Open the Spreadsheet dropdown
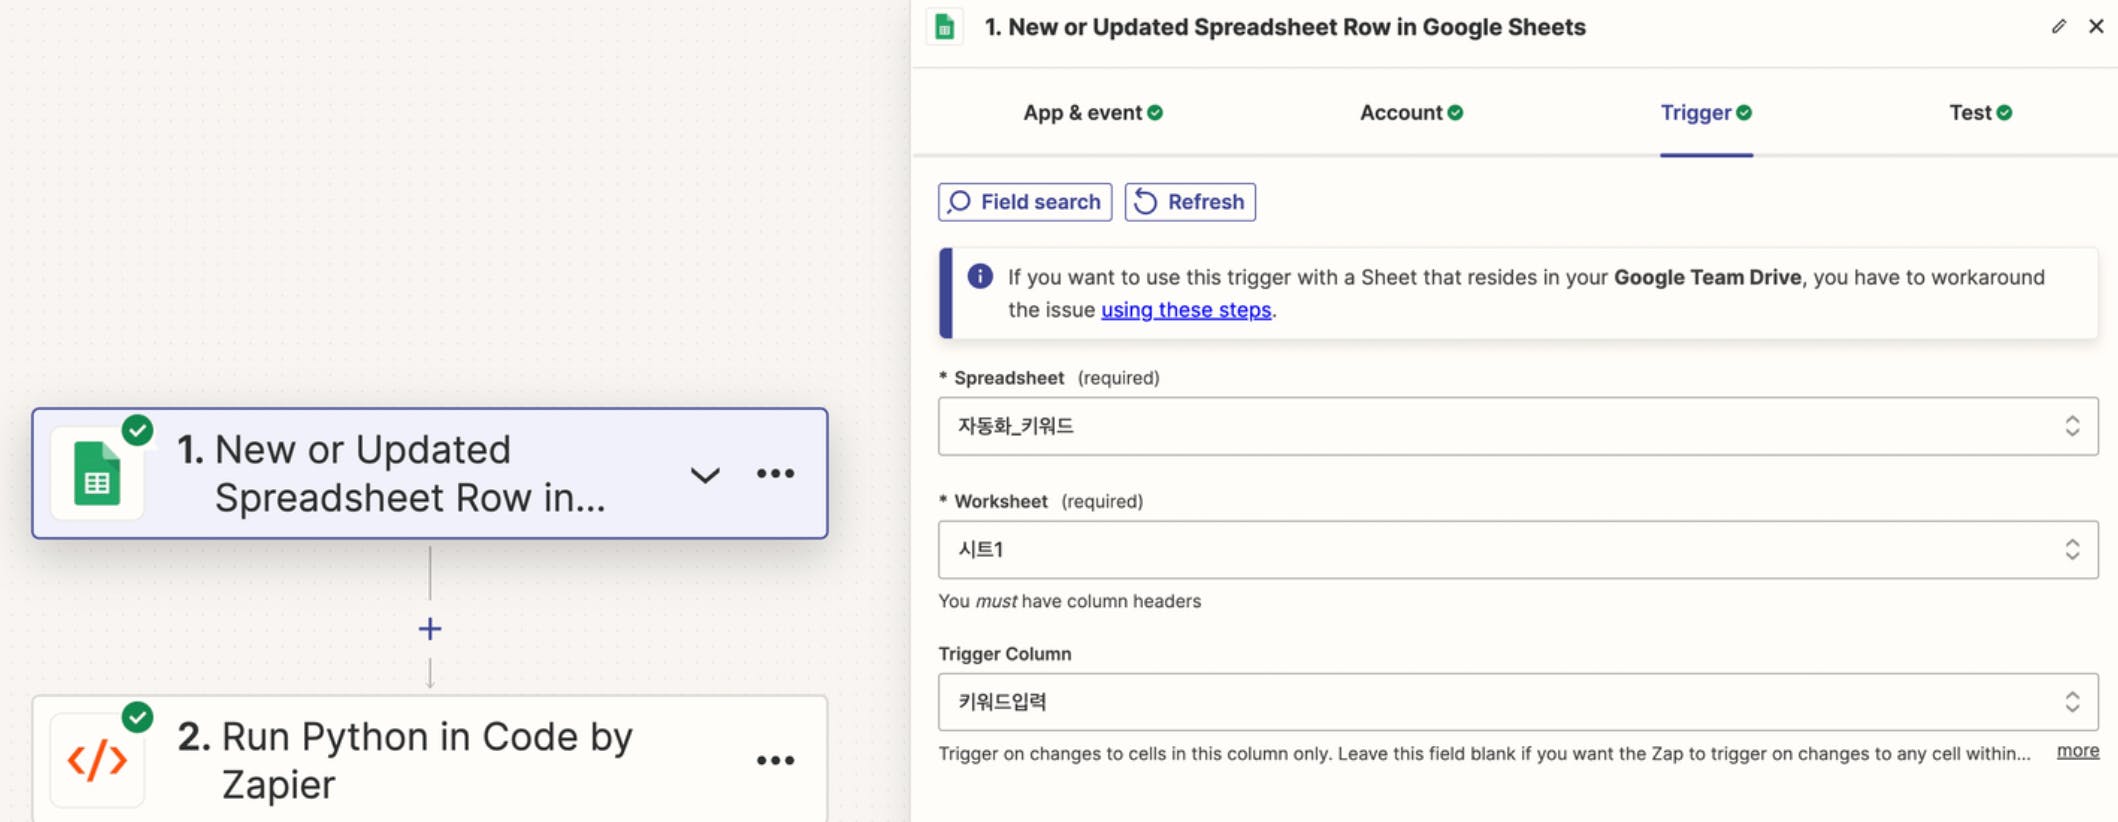2118x822 pixels. (x=1517, y=426)
